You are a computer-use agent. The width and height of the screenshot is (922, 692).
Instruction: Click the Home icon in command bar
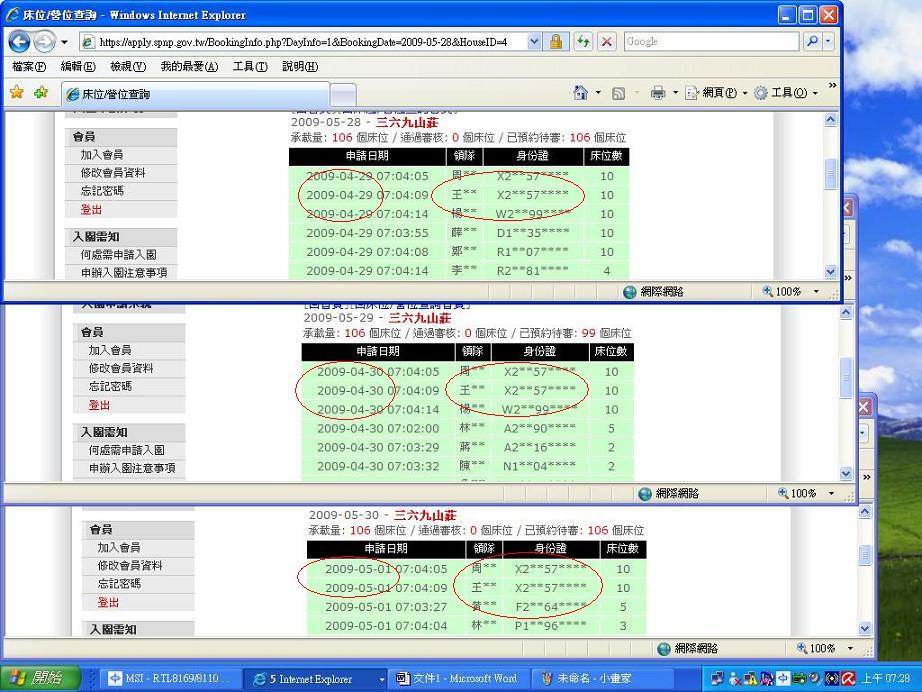point(581,93)
